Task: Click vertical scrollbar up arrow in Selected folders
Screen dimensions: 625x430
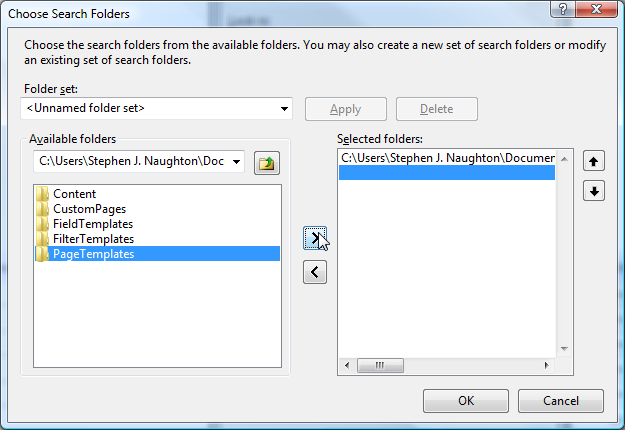Action: pos(564,159)
